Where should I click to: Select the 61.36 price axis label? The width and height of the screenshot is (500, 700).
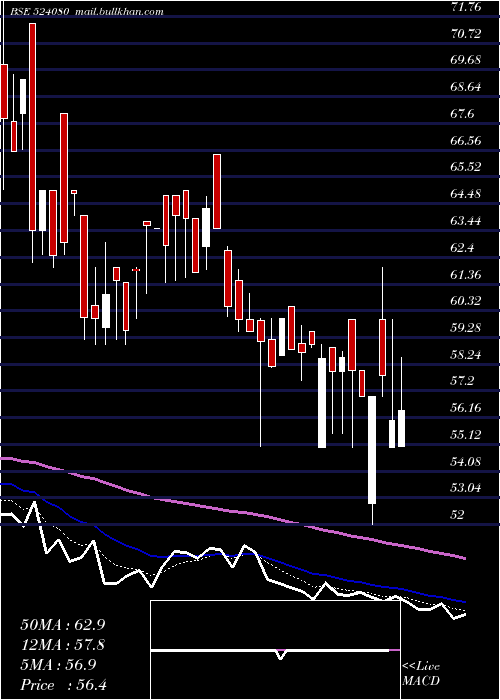[466, 274]
